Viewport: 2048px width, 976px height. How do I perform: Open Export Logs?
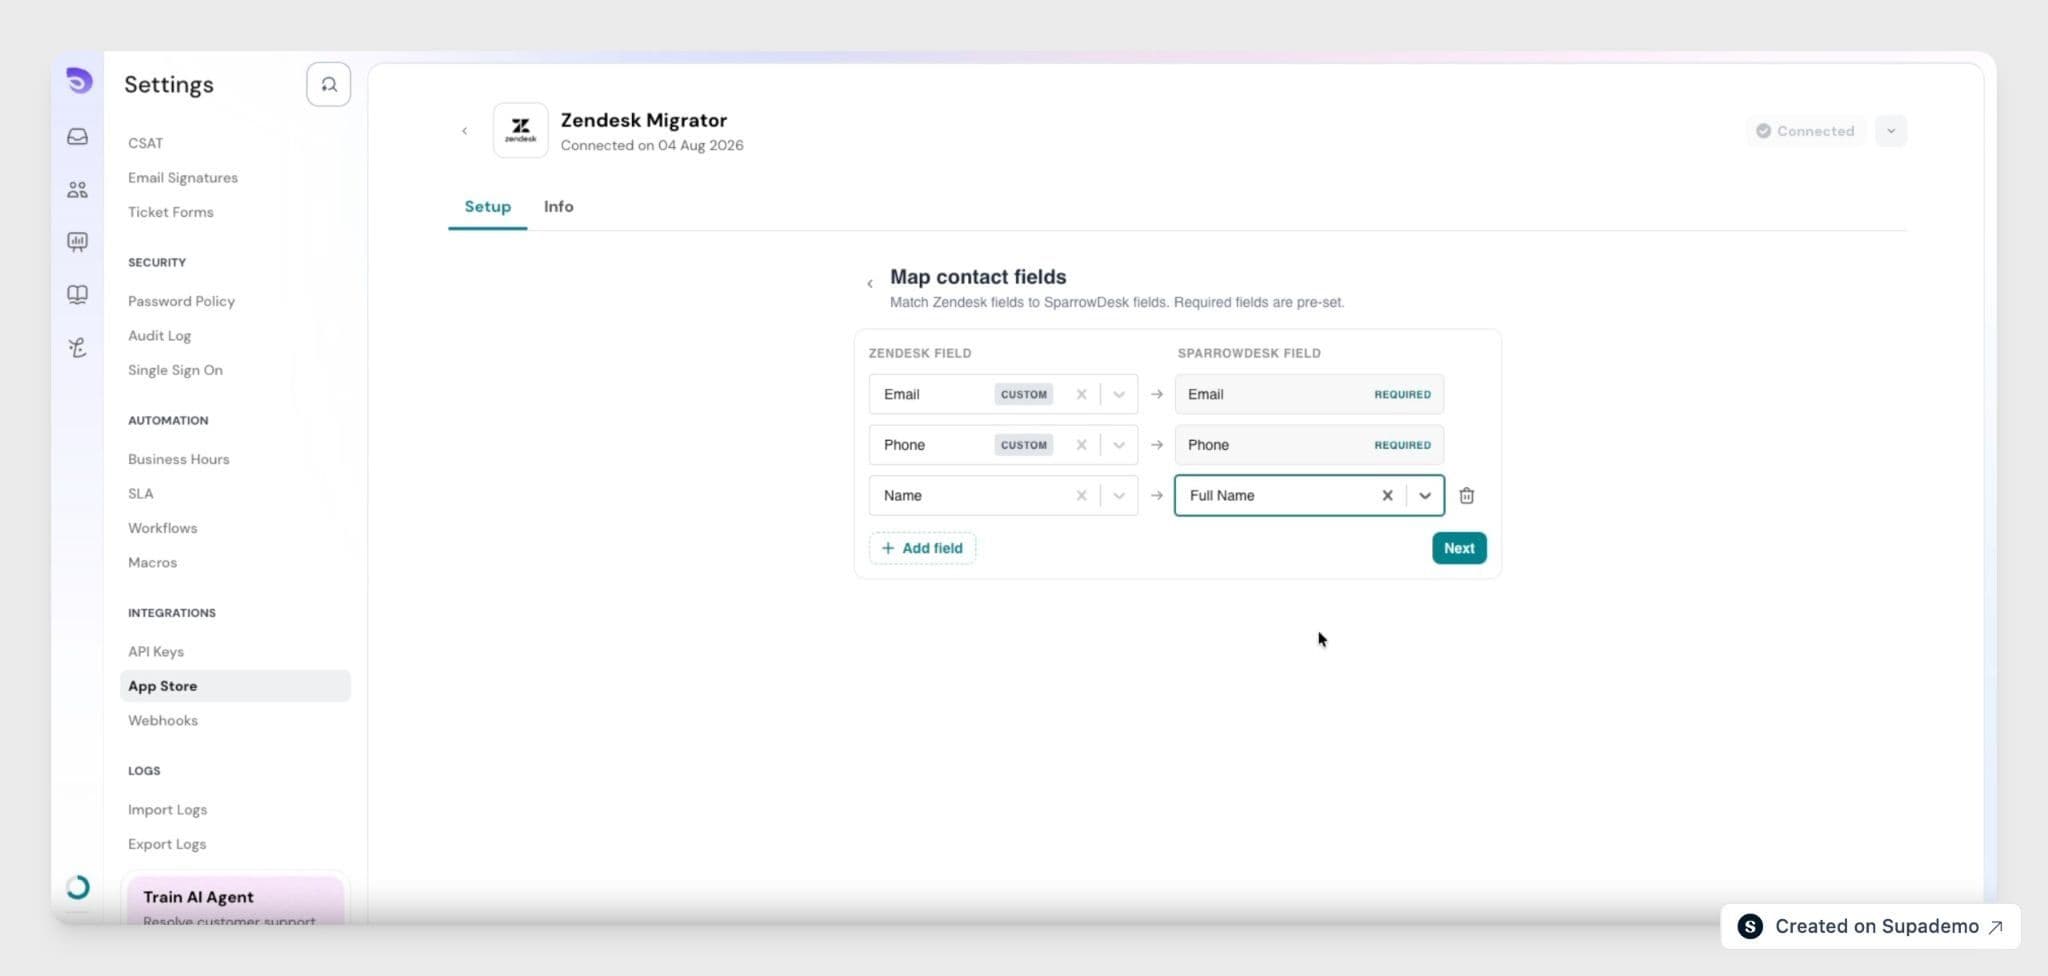tap(167, 844)
